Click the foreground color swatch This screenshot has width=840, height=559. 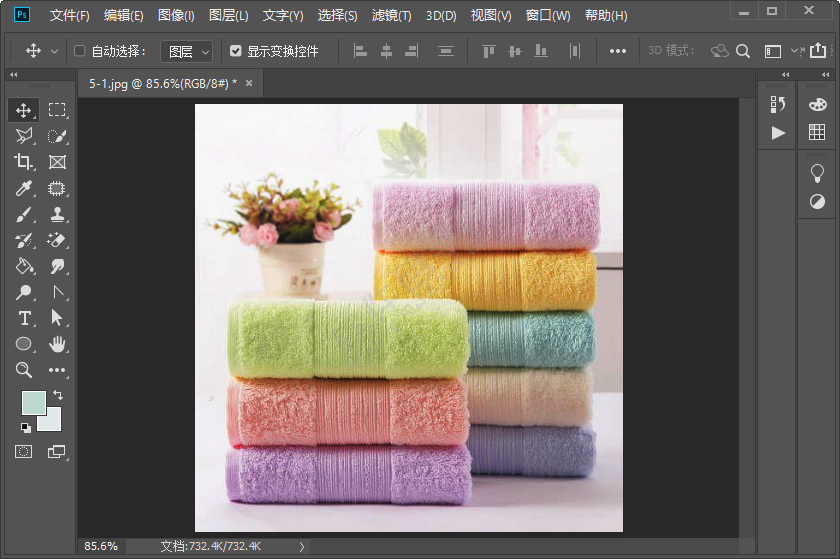pyautogui.click(x=32, y=402)
